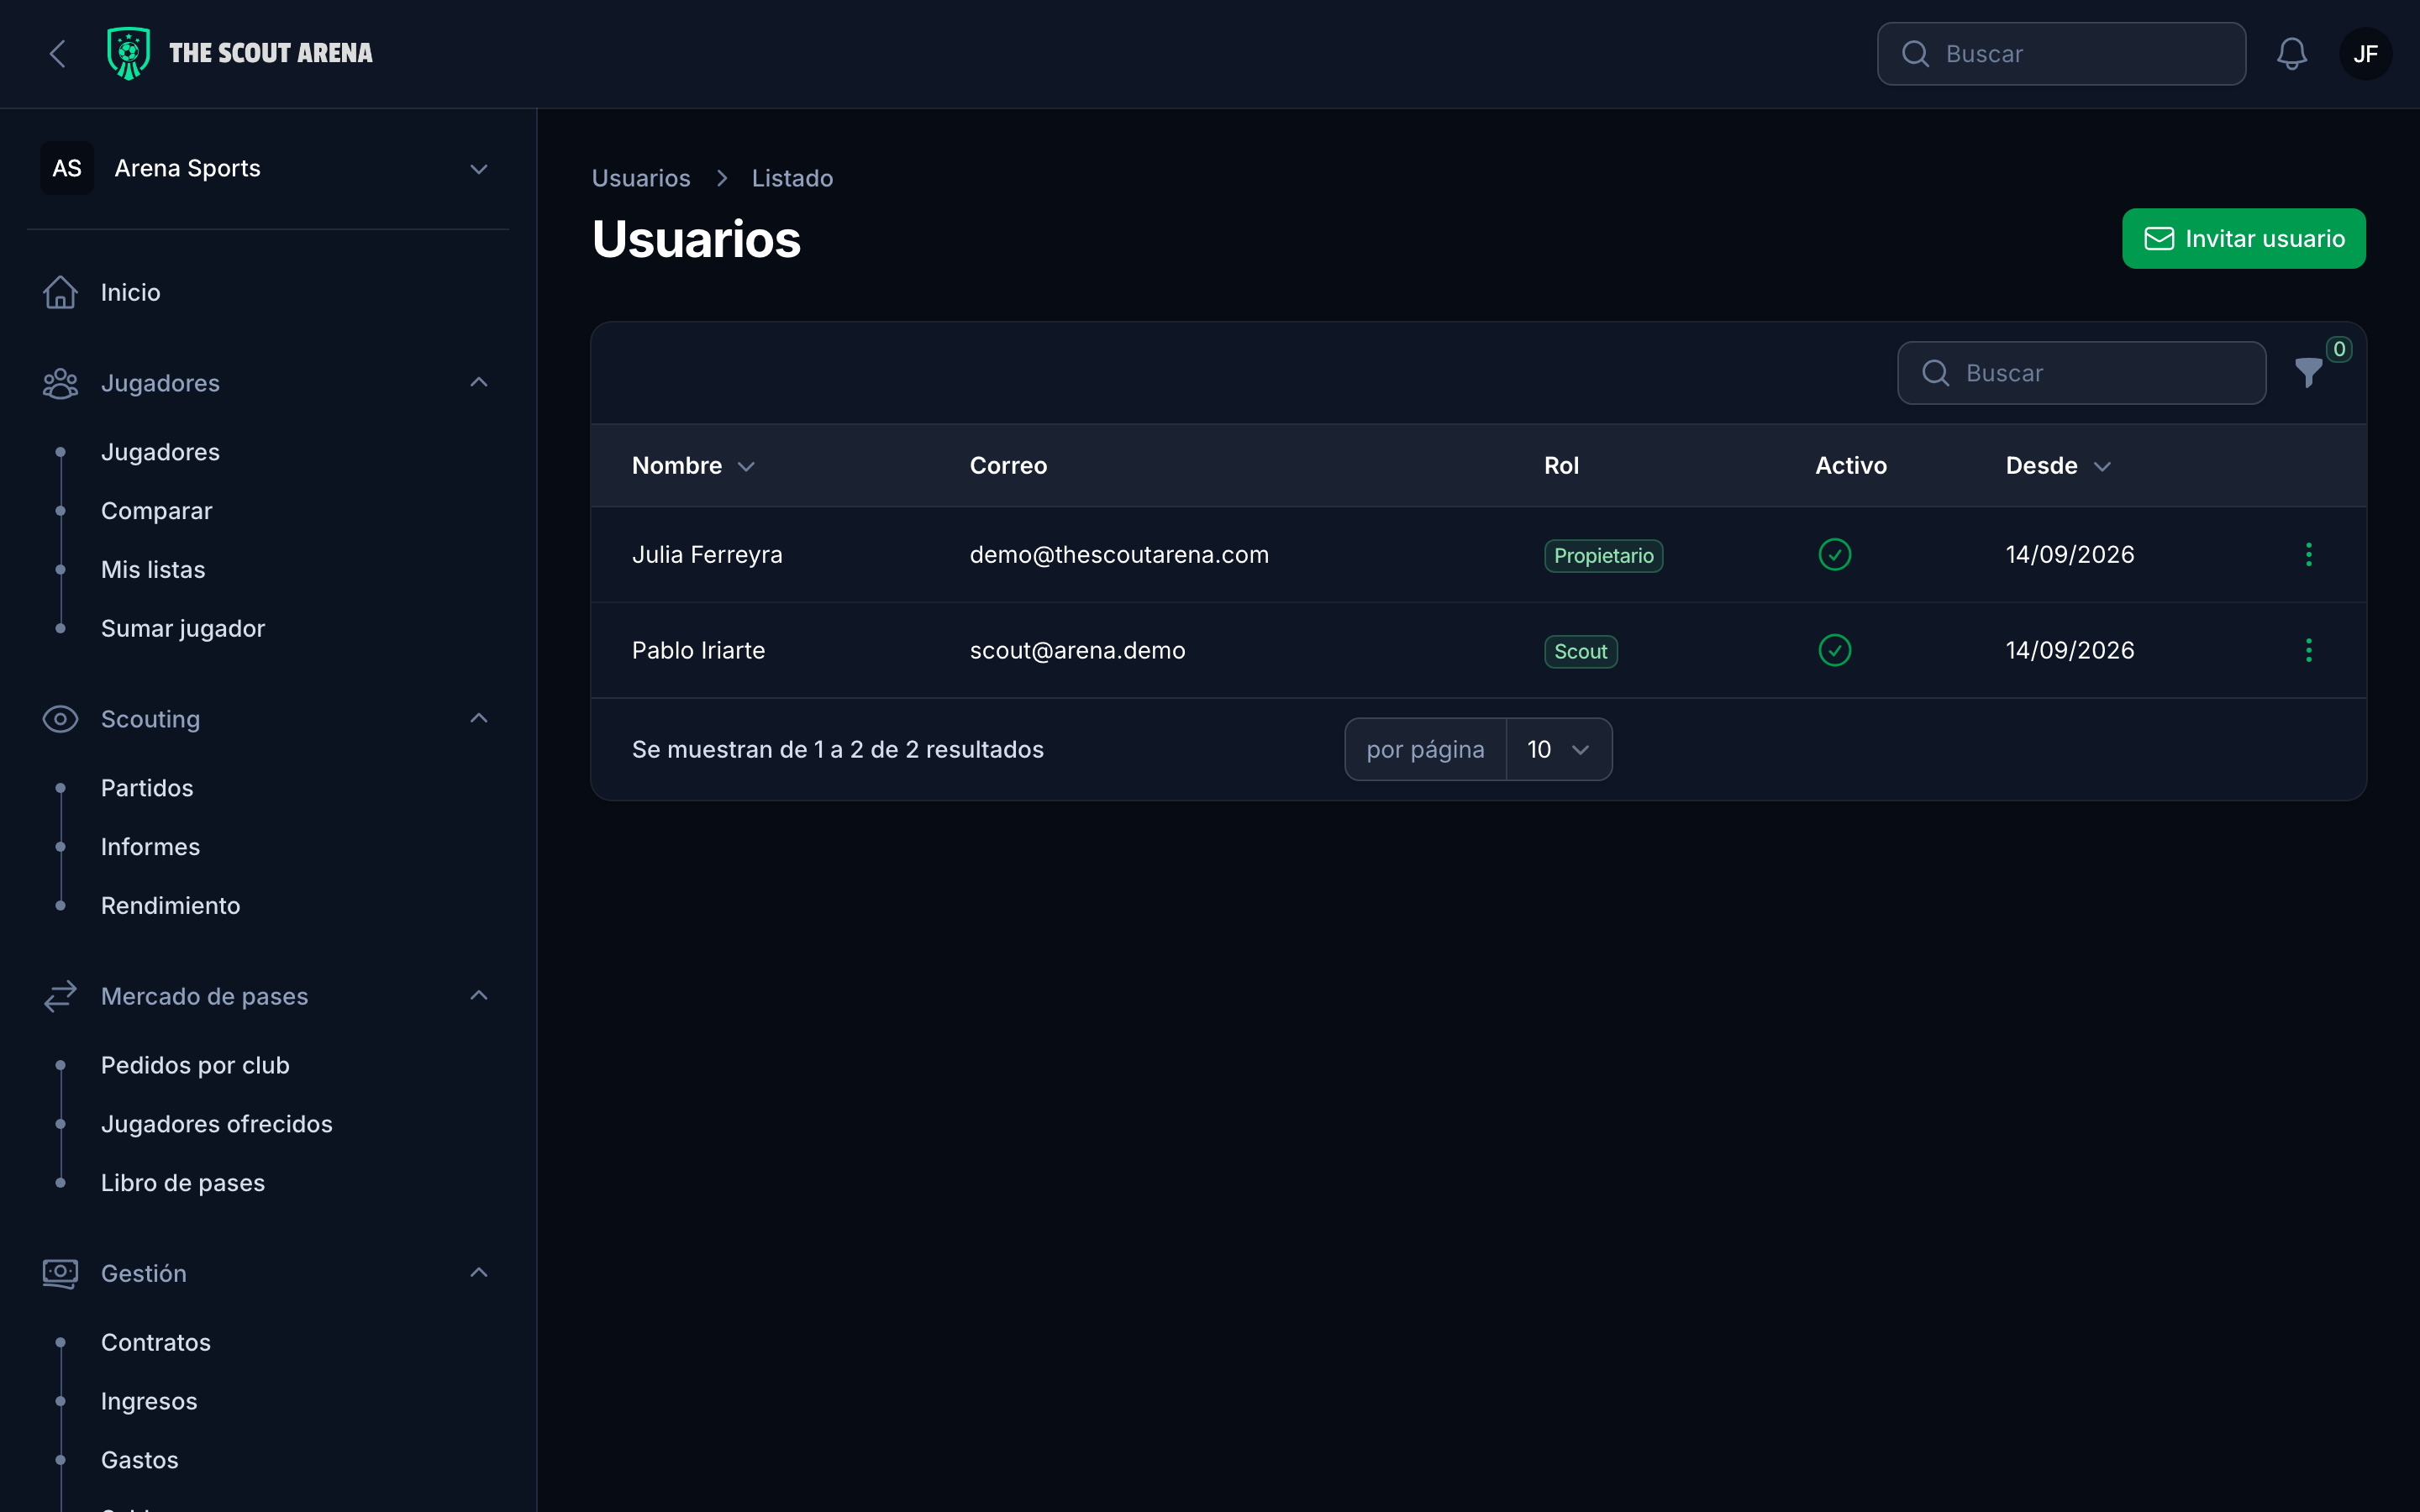Open Mis listas in the sidebar
The image size is (2420, 1512).
coord(153,570)
